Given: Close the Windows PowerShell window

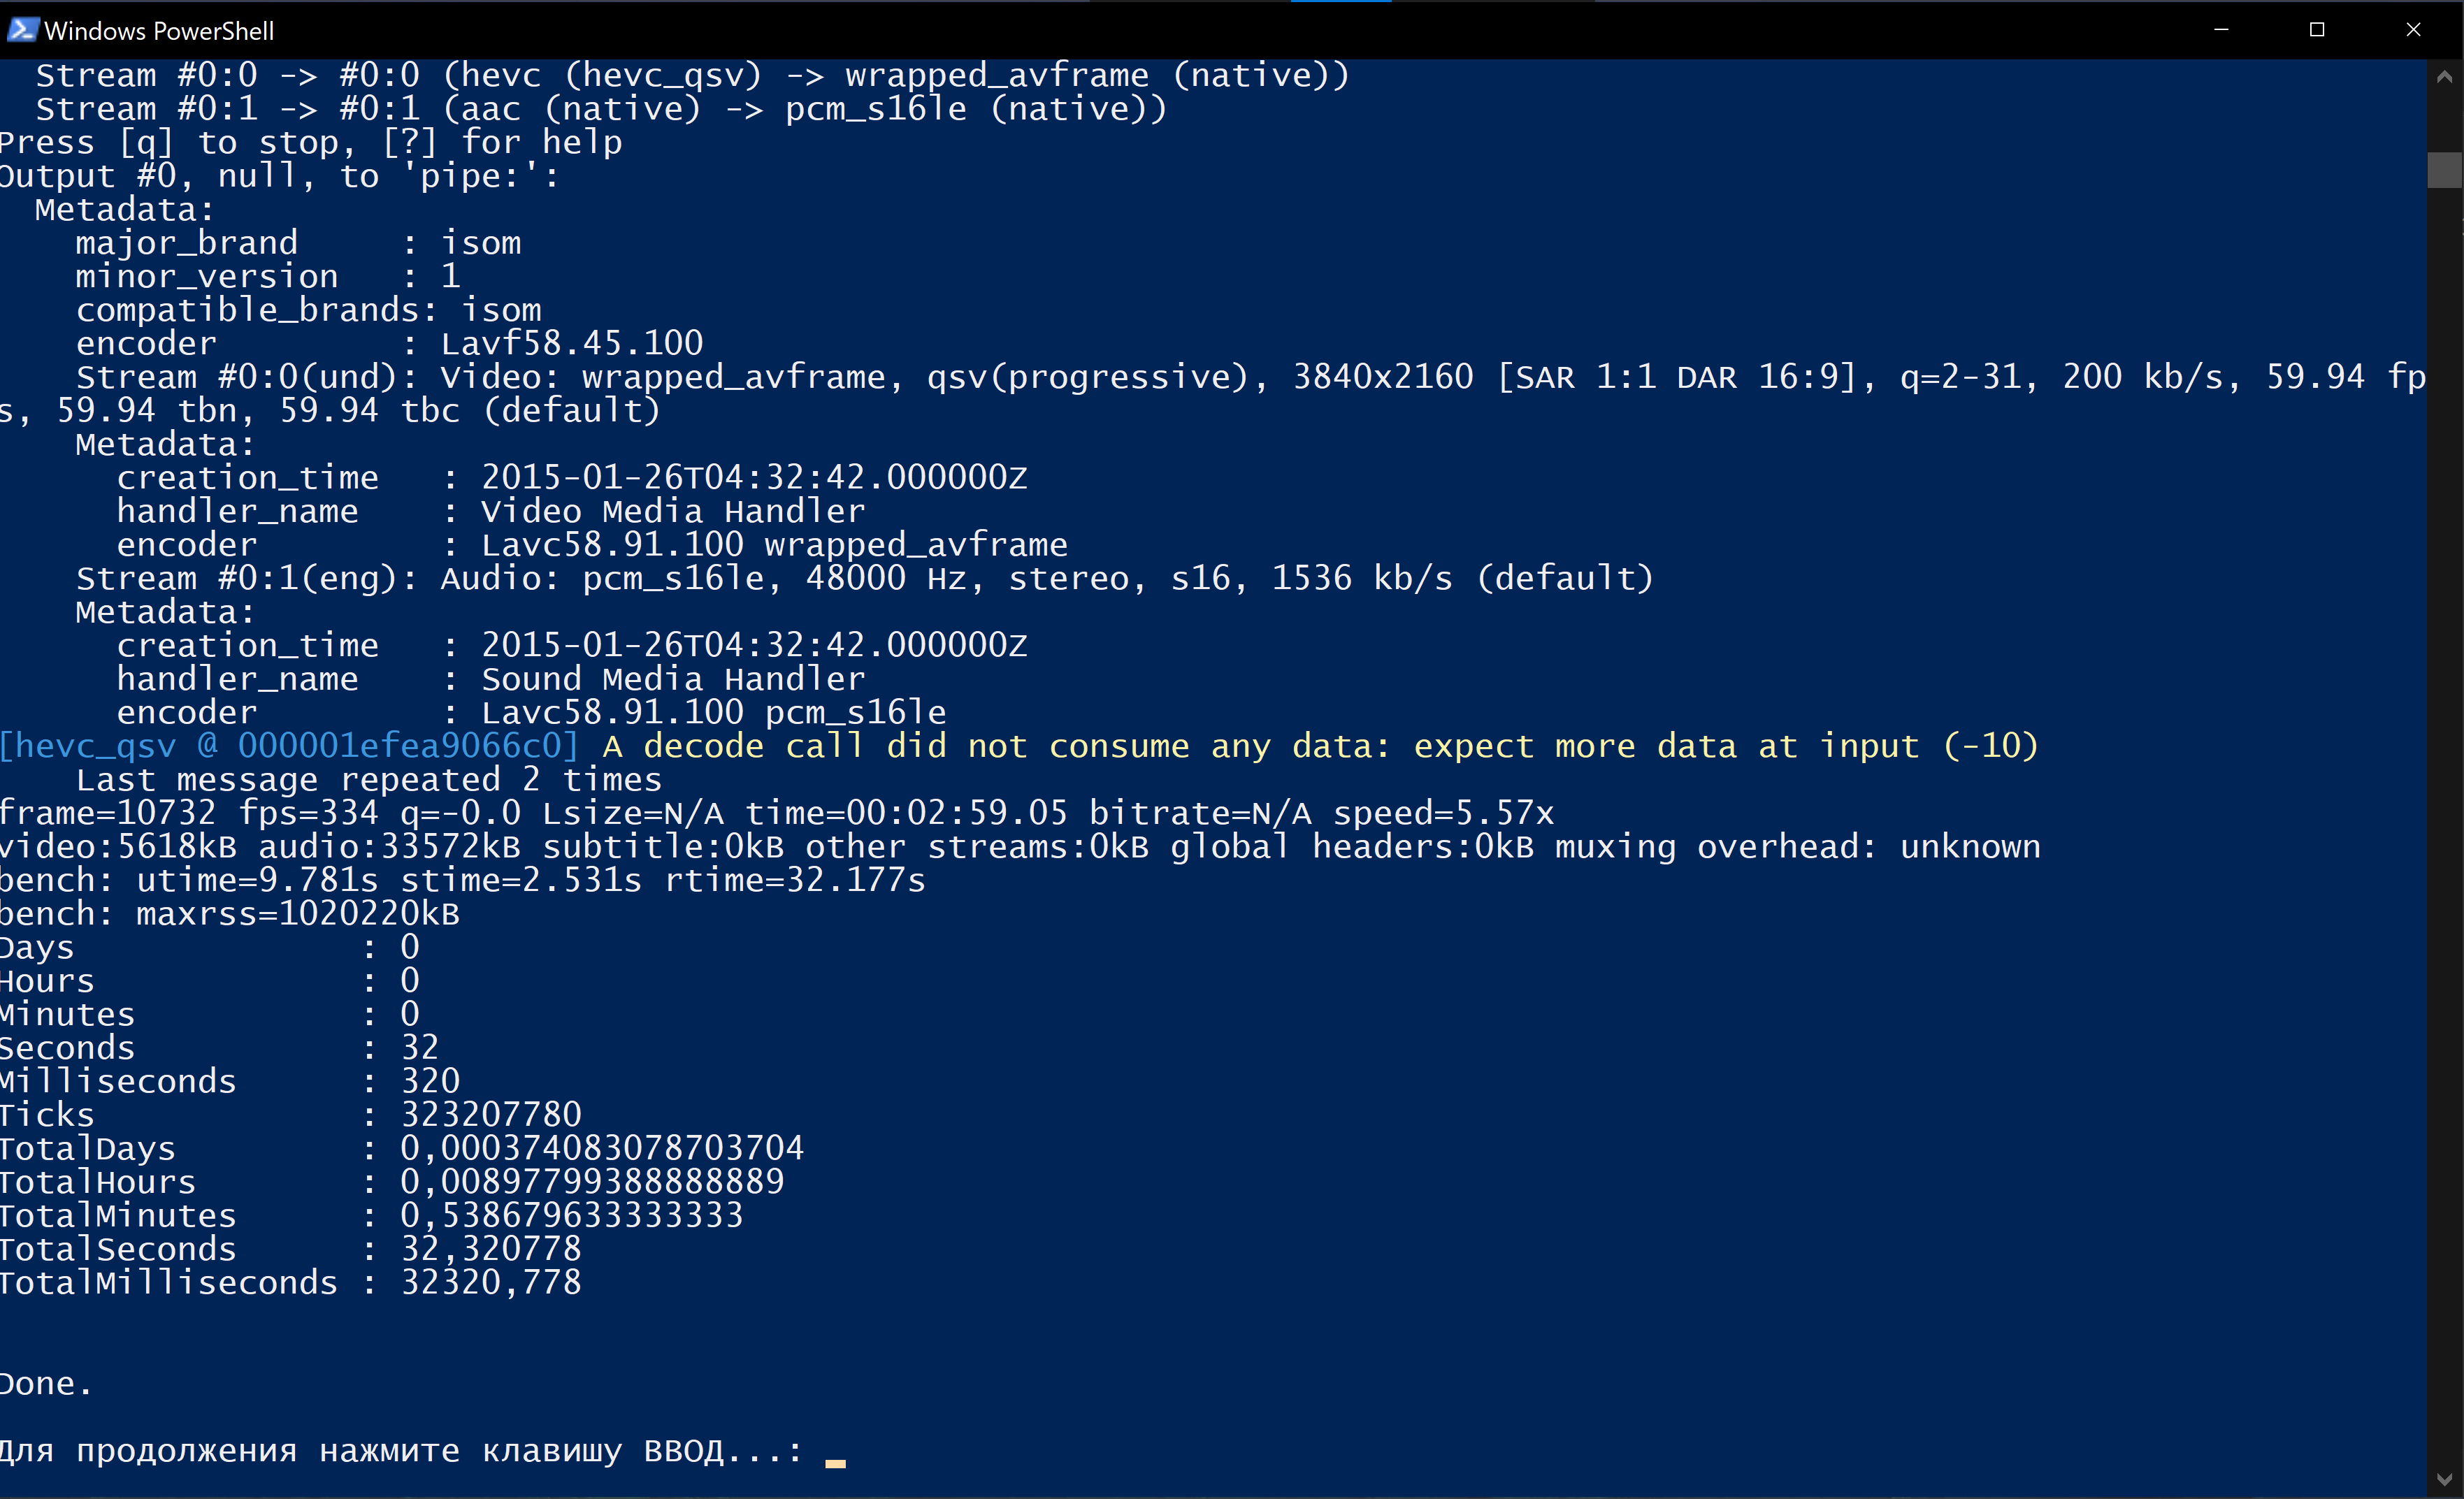Looking at the screenshot, I should pyautogui.click(x=2413, y=30).
